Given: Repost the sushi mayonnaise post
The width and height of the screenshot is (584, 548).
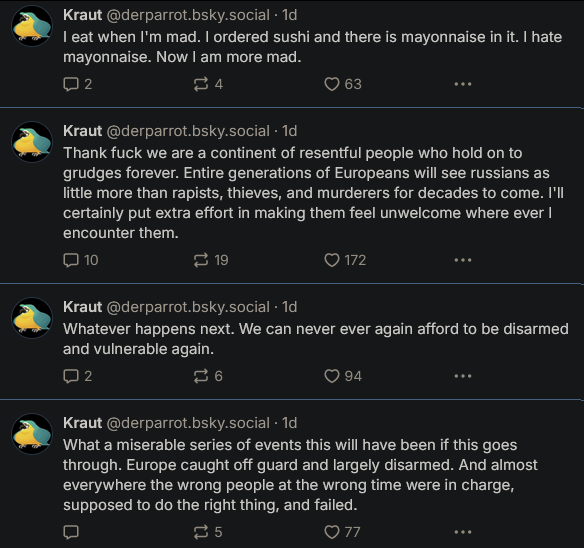Looking at the screenshot, I should pos(208,84).
